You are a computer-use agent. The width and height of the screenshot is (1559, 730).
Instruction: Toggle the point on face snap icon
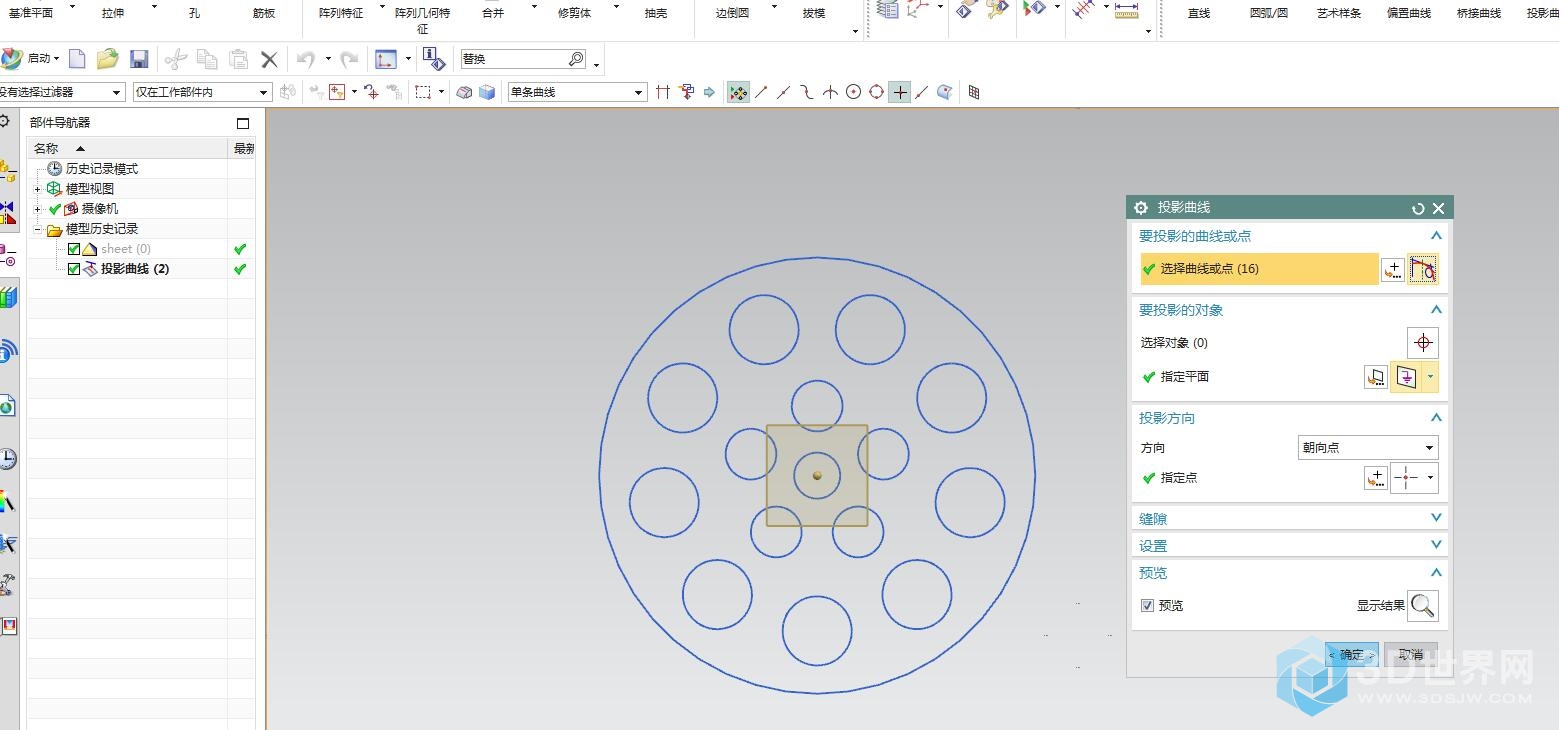tap(945, 92)
